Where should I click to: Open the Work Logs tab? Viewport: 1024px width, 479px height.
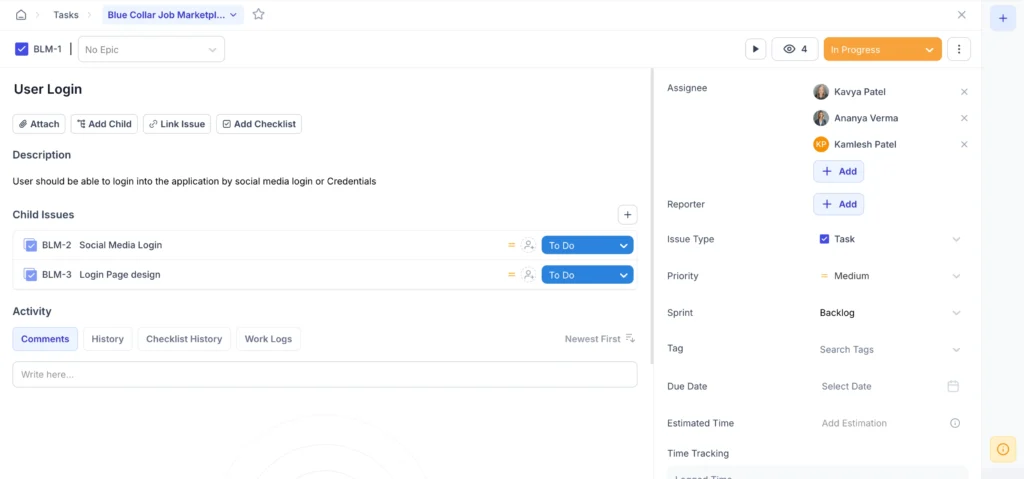coord(268,339)
